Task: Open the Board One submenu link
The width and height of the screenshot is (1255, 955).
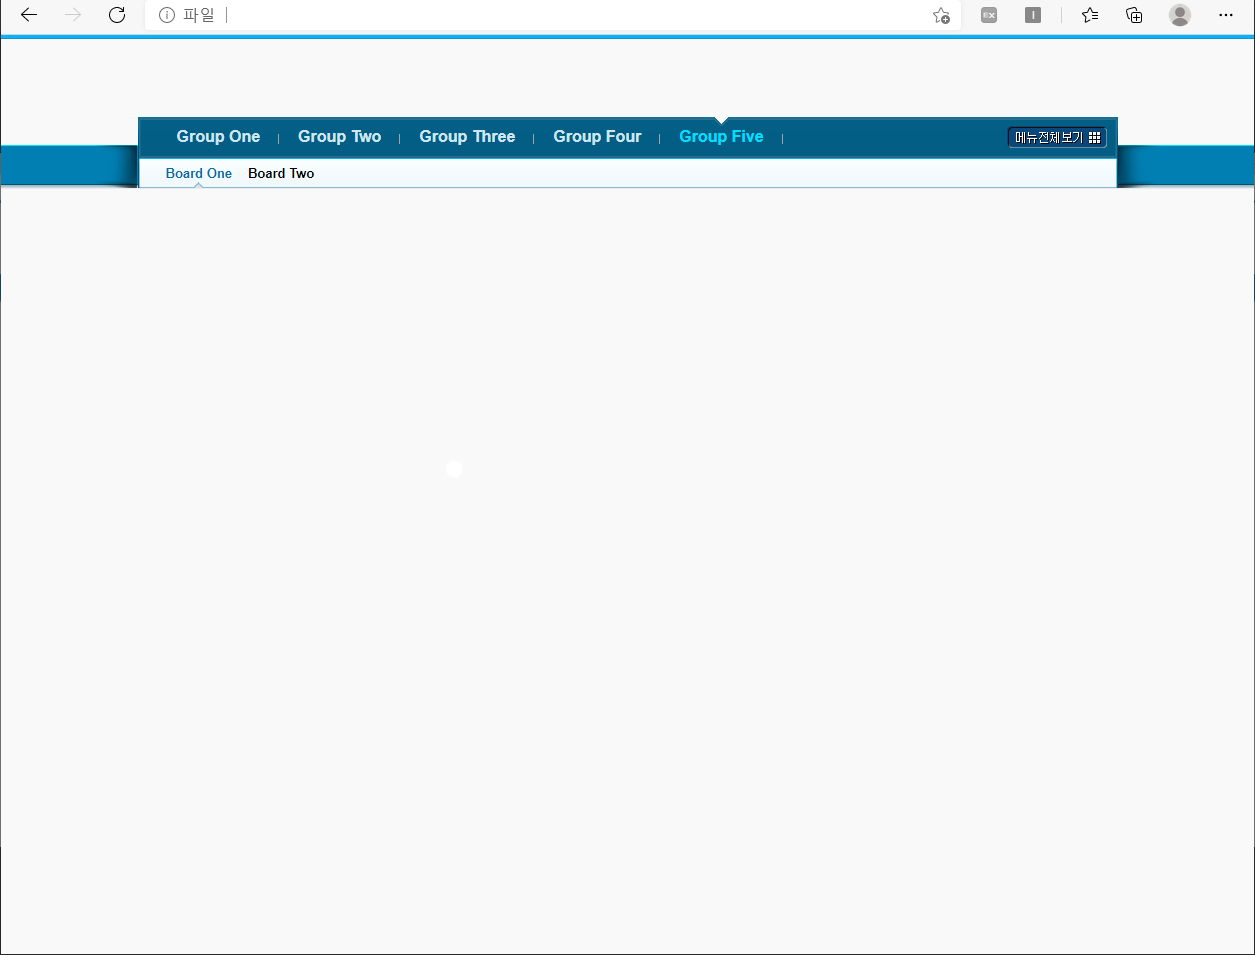Action: coord(199,174)
